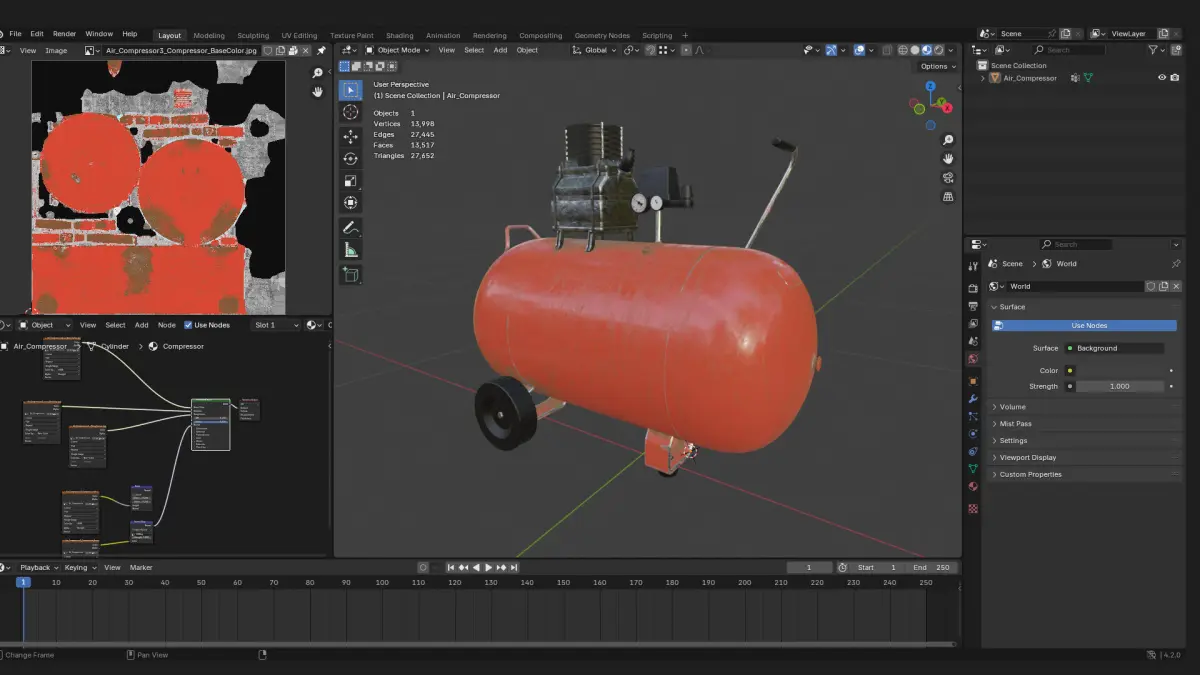Click the image editor pan hand icon
This screenshot has width=1200, height=675.
tap(318, 92)
